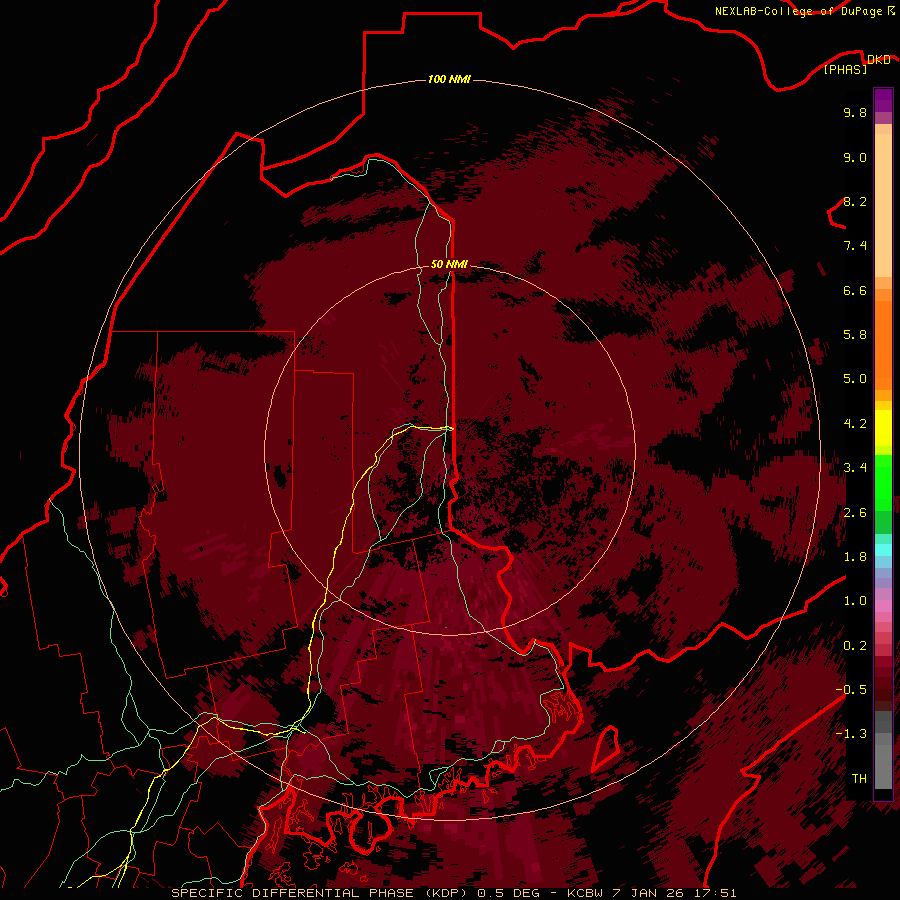Click the 1.0 legend value
Viewport: 900px width, 900px height.
click(x=855, y=601)
